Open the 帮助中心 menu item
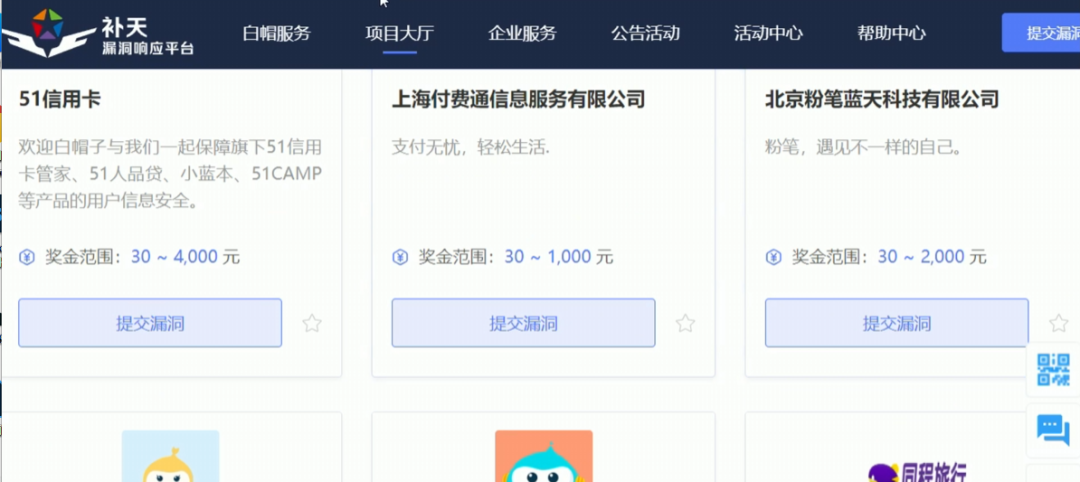Screen dimensions: 1080x482 (891, 33)
